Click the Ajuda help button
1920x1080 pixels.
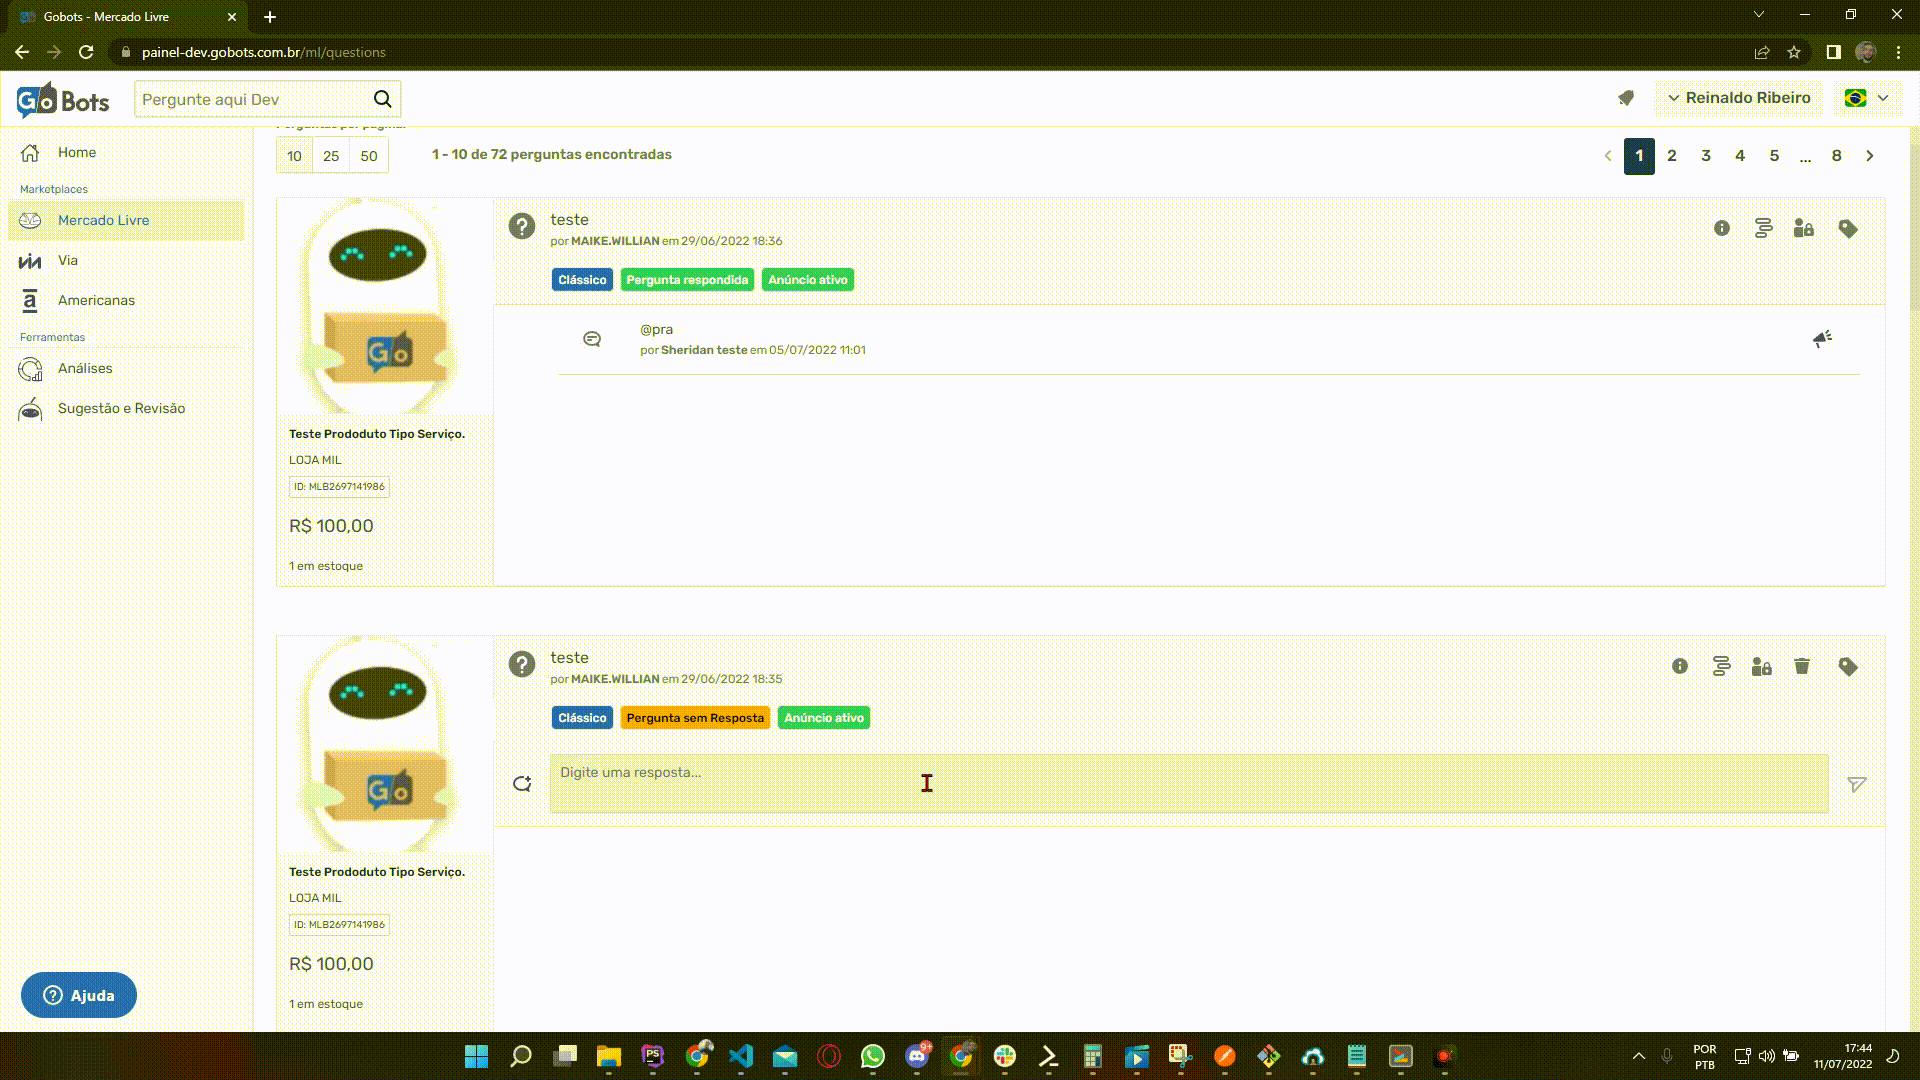79,995
